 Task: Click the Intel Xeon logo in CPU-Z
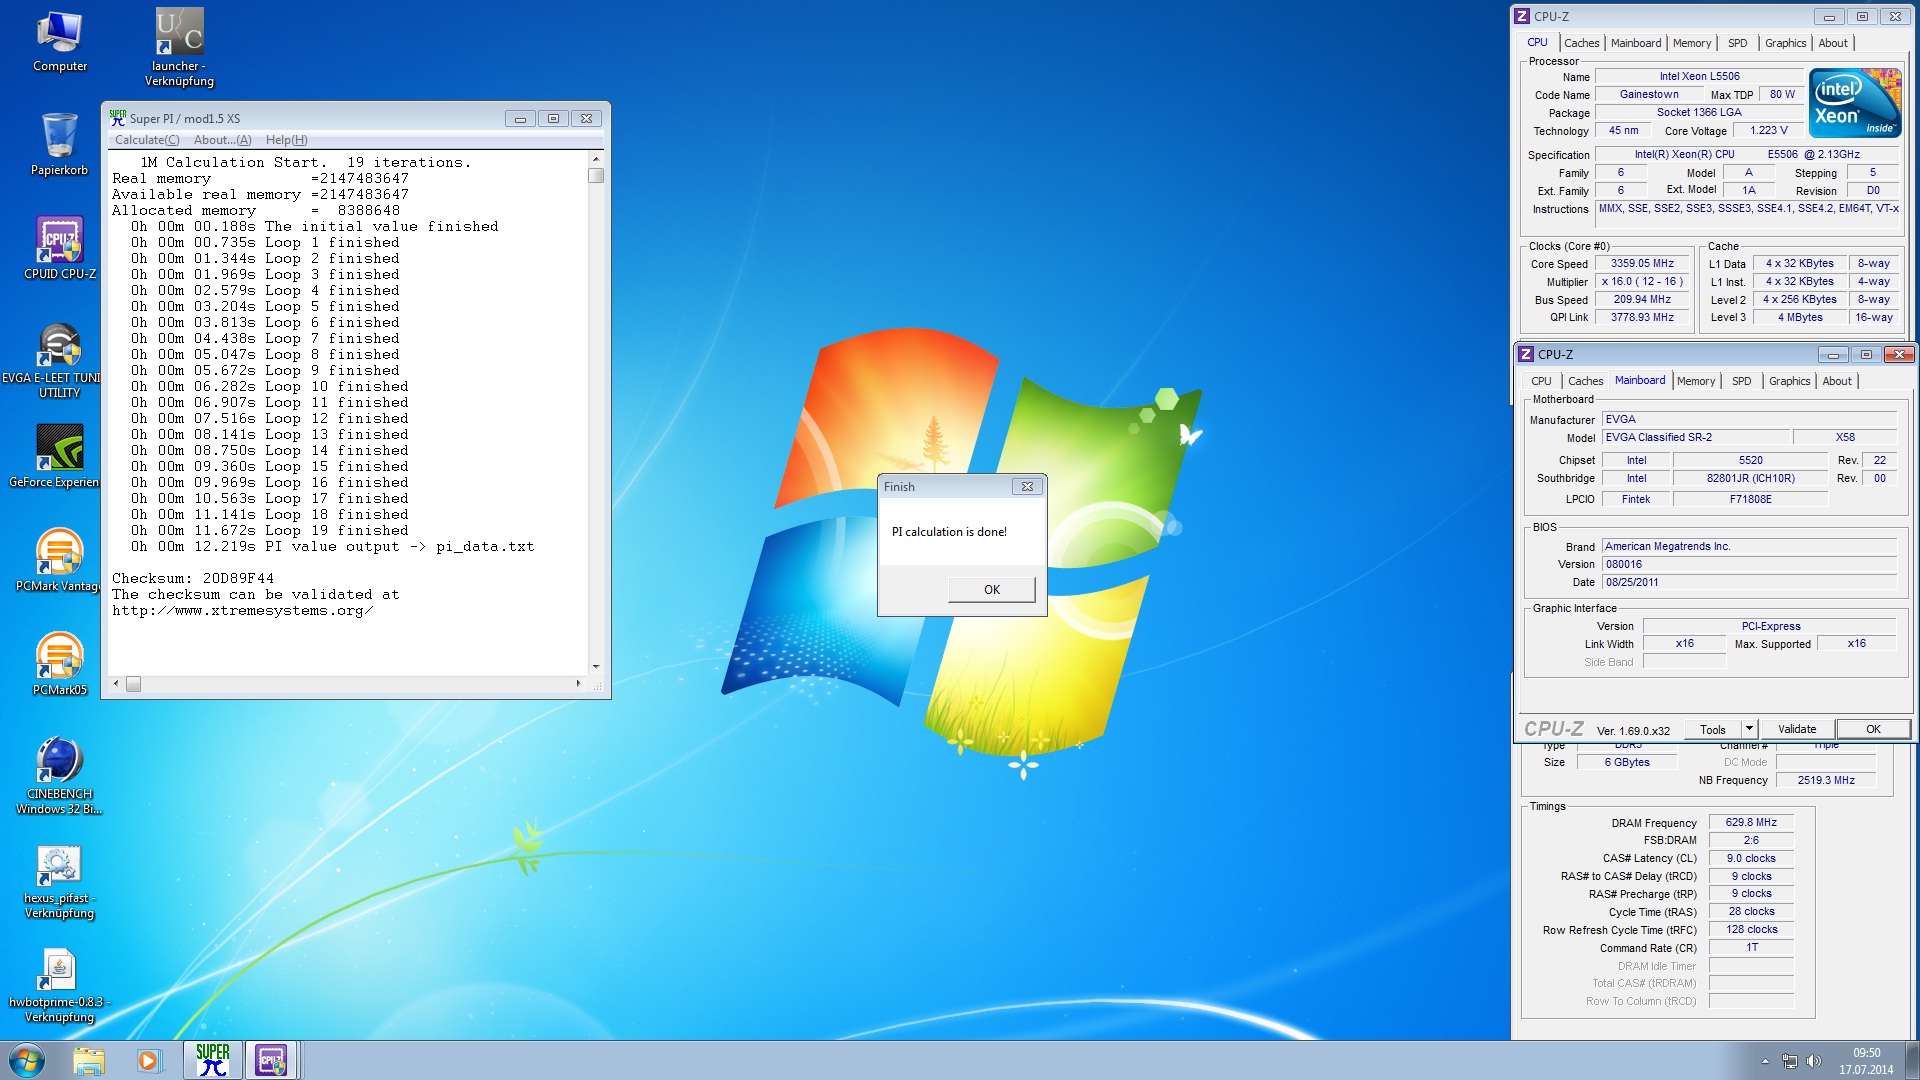pos(1856,103)
